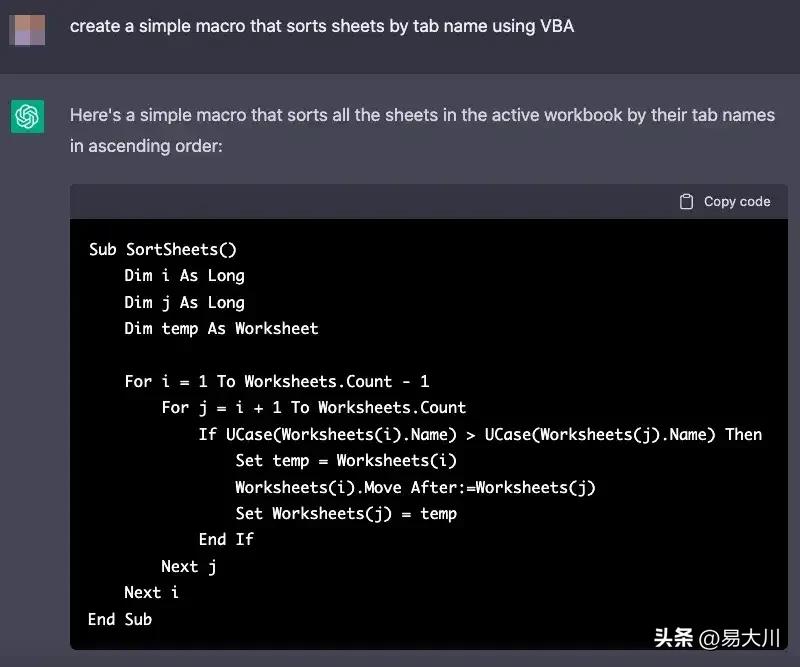800x667 pixels.
Task: Click the "End Sub" code line
Action: click(120, 619)
